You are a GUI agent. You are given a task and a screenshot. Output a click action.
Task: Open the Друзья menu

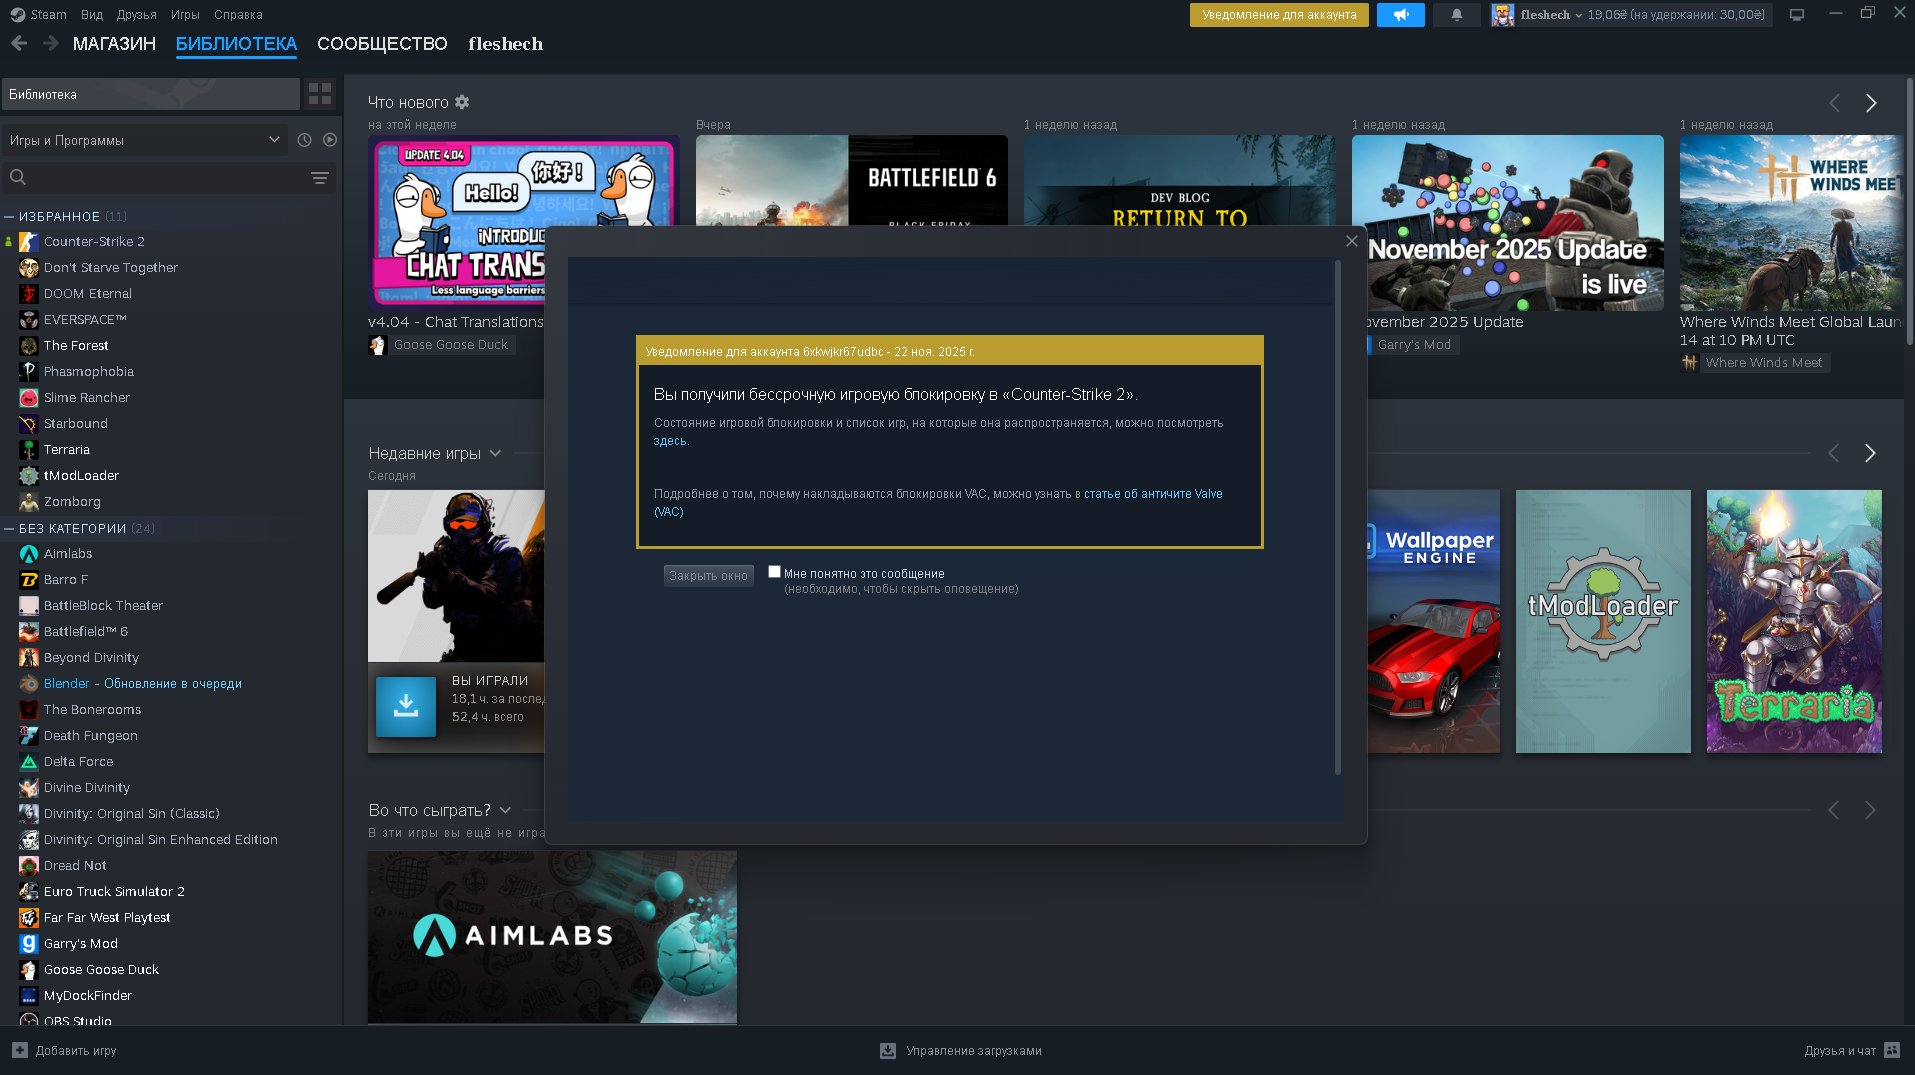136,15
